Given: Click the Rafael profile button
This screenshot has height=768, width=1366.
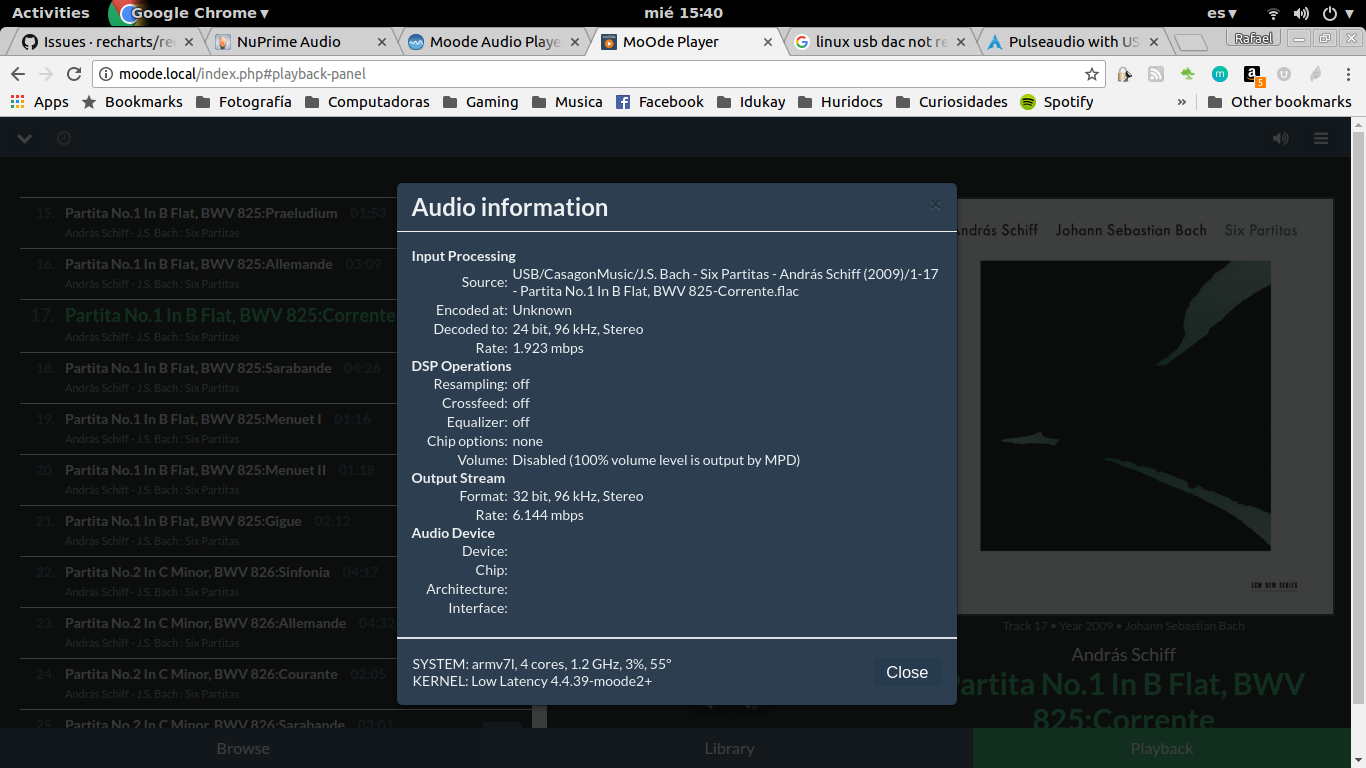Looking at the screenshot, I should coord(1254,38).
